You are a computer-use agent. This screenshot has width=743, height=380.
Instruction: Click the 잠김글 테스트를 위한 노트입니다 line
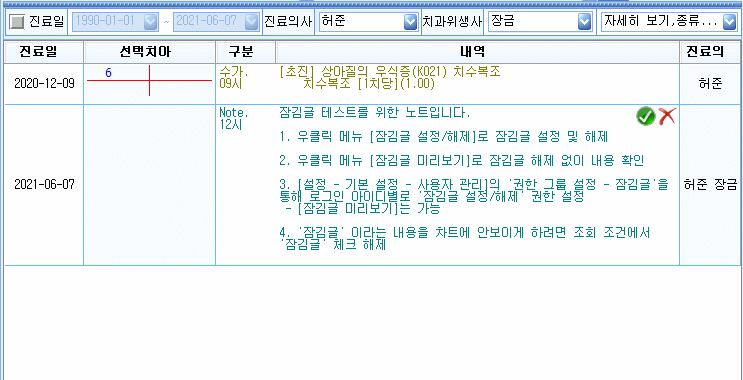[375, 114]
